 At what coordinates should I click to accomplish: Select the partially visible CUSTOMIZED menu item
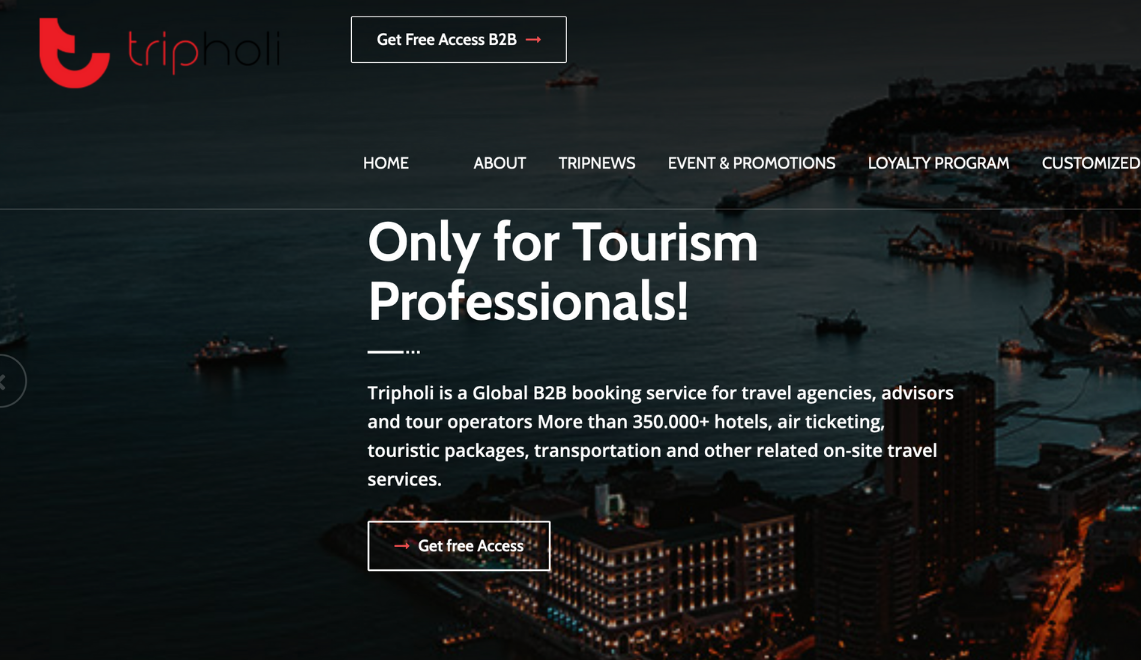[1091, 163]
